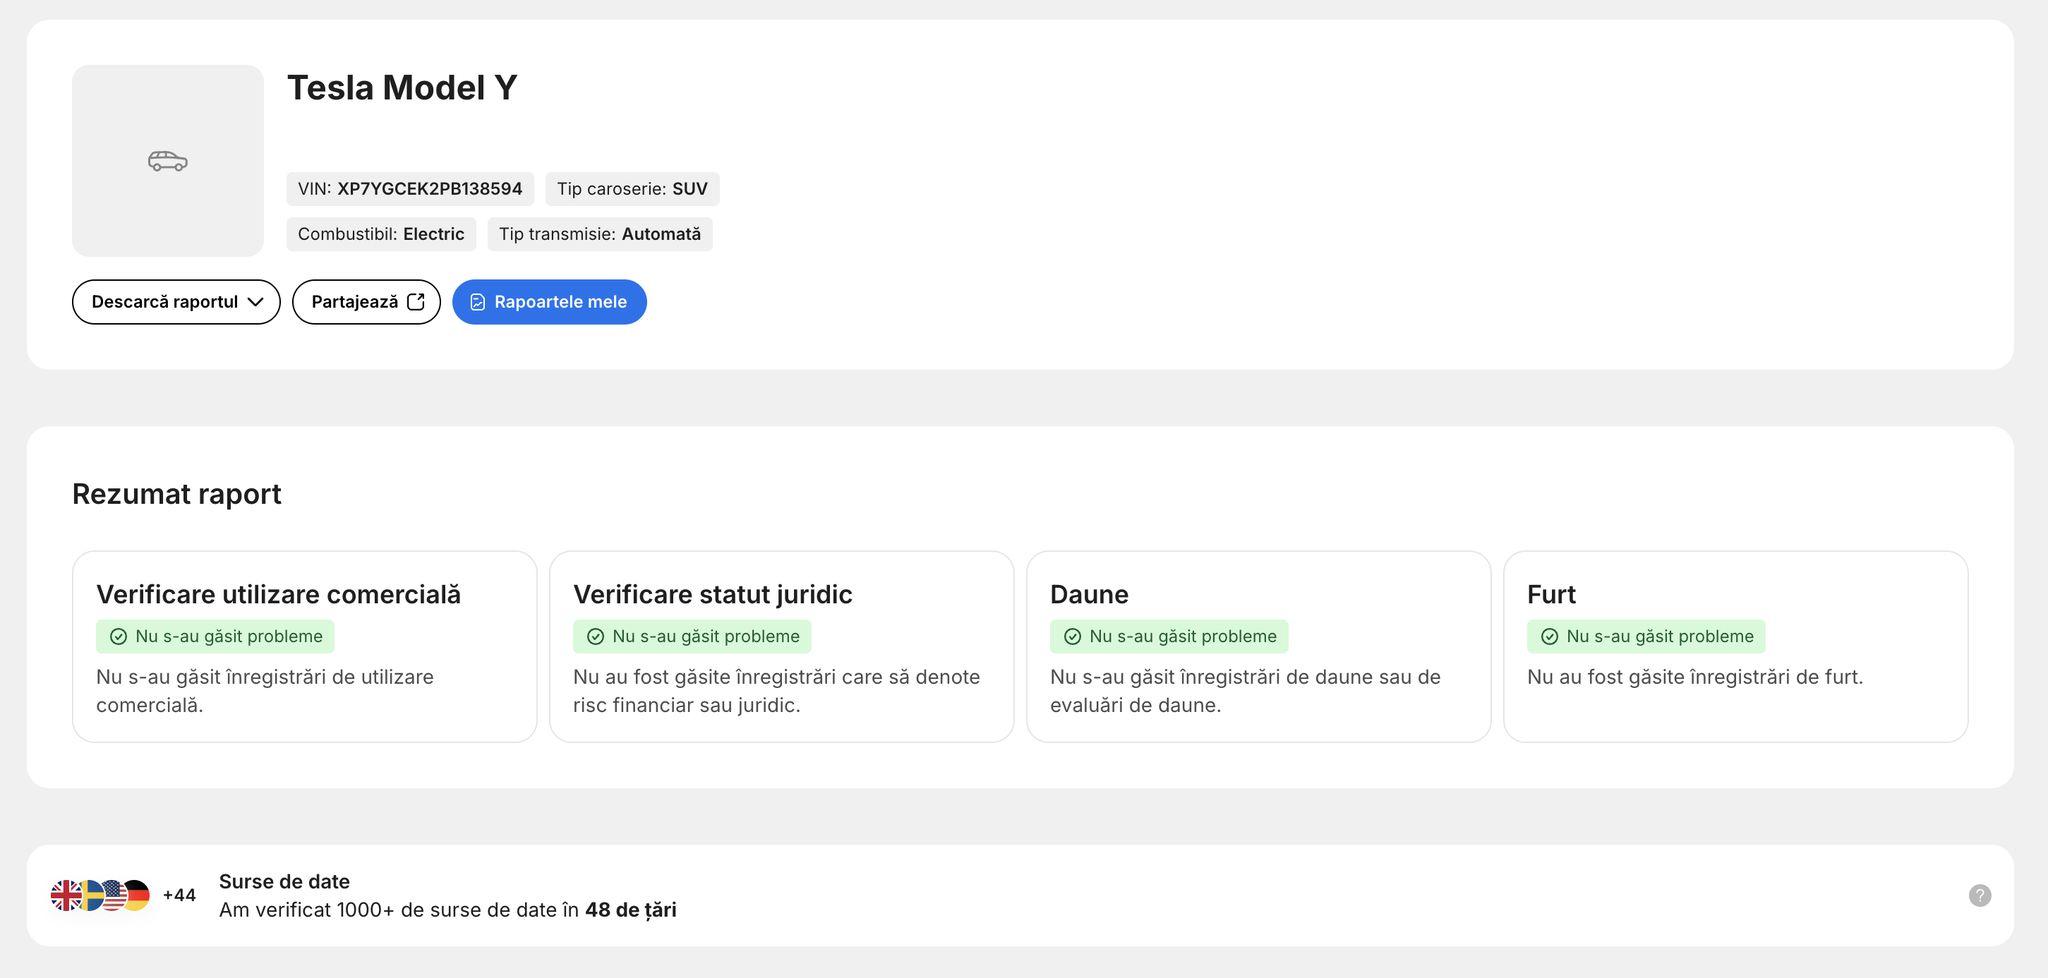
Task: Click the UK flag icon
Action: click(x=66, y=895)
